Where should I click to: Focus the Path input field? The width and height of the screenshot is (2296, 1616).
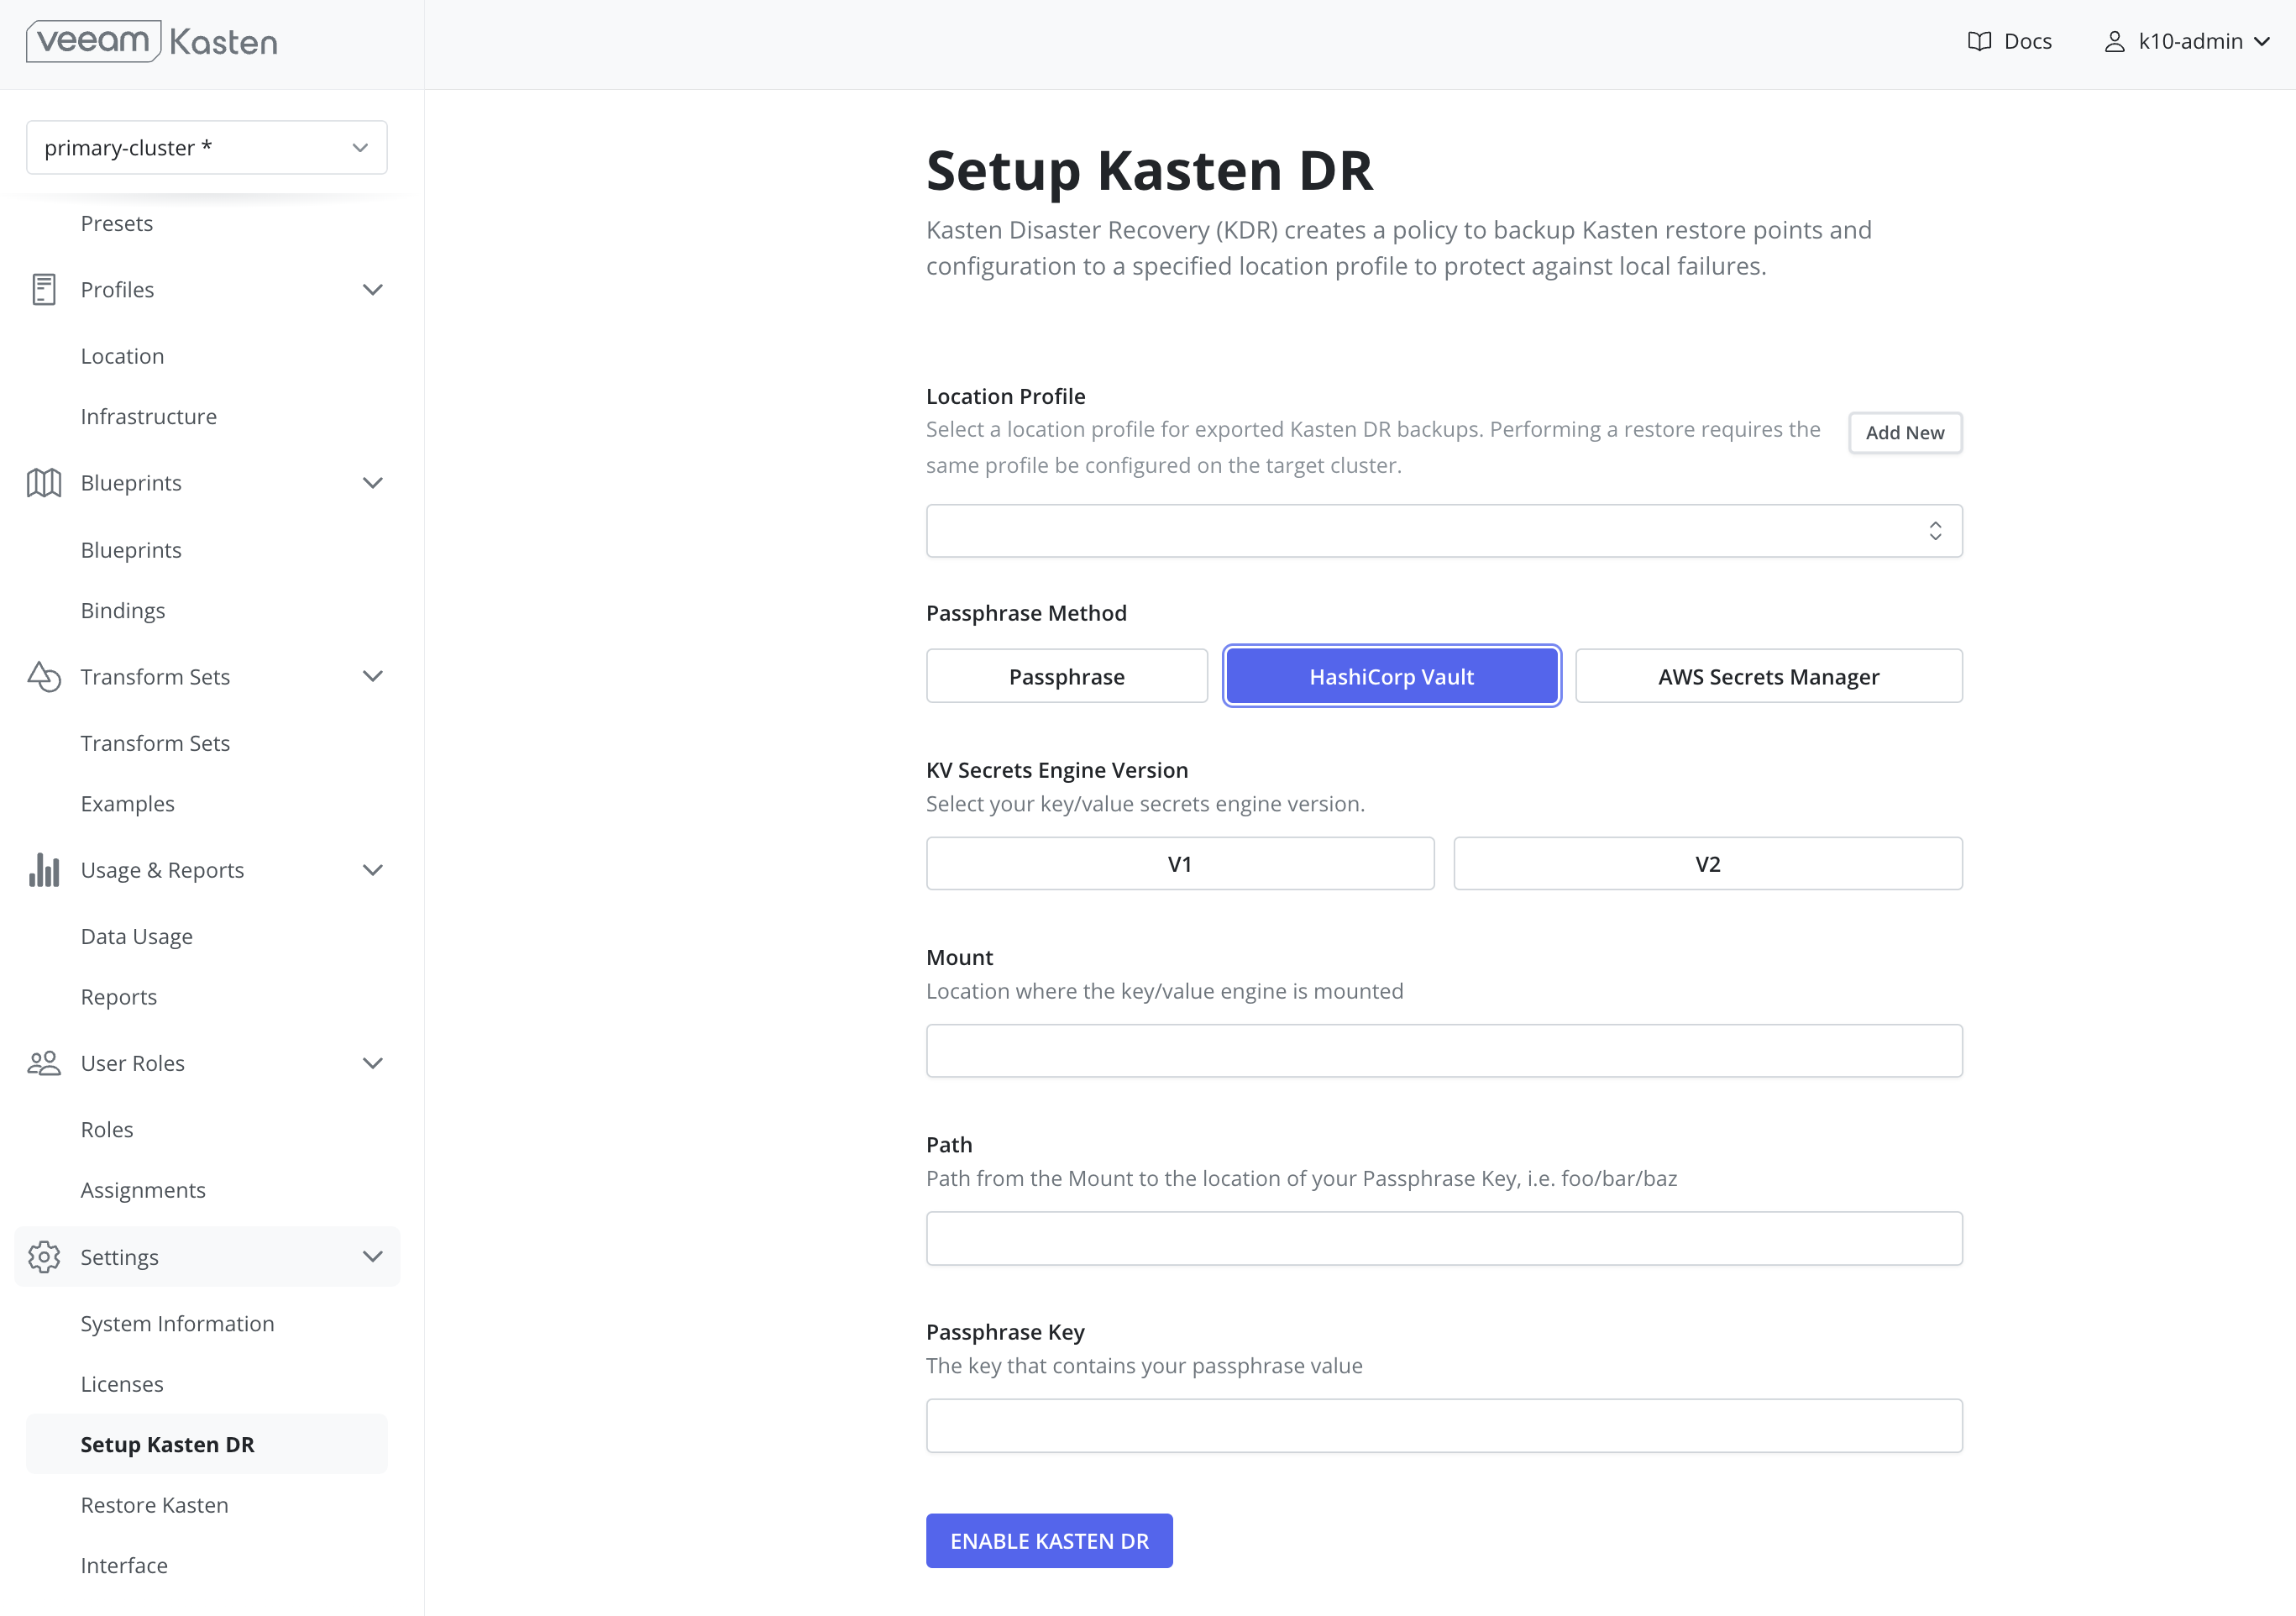point(1444,1238)
